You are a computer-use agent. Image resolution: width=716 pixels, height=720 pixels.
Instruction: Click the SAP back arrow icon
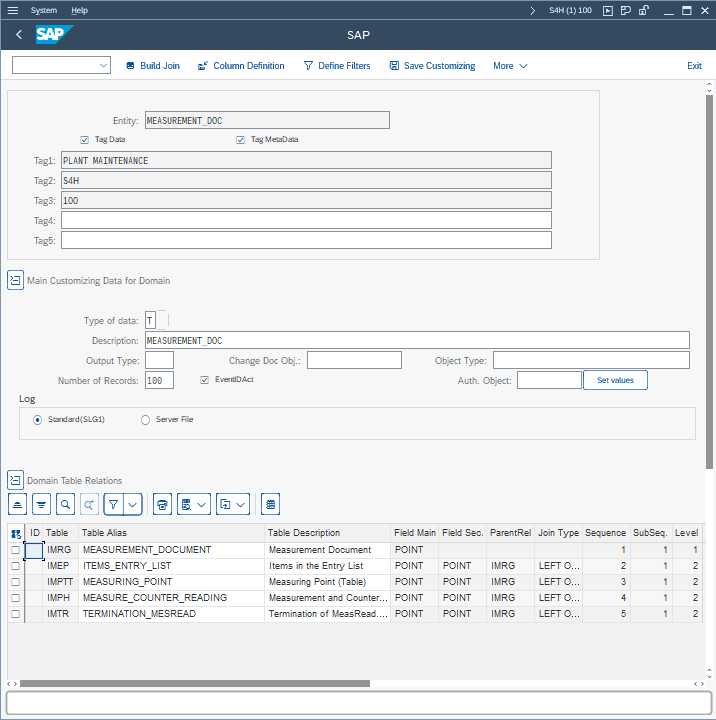[19, 35]
